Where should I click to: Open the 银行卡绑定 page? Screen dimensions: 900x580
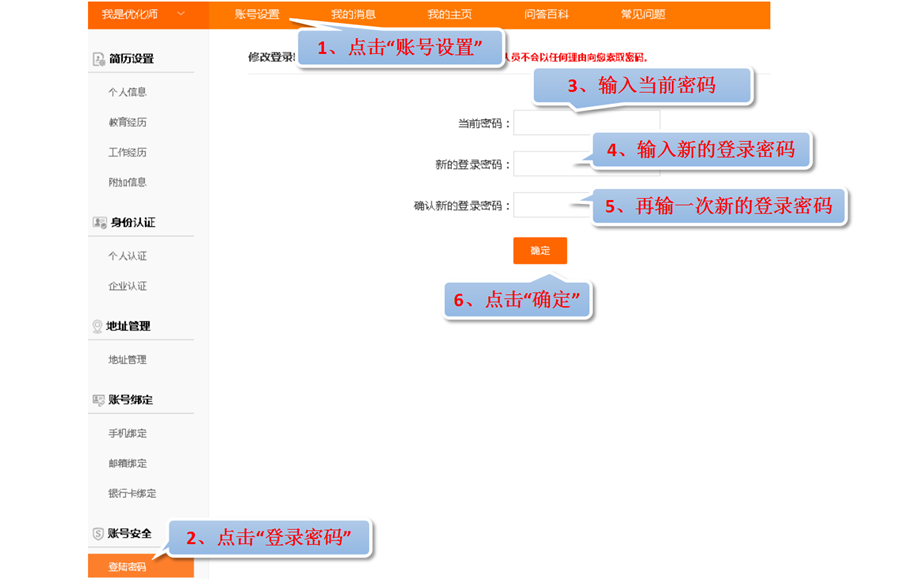(130, 493)
